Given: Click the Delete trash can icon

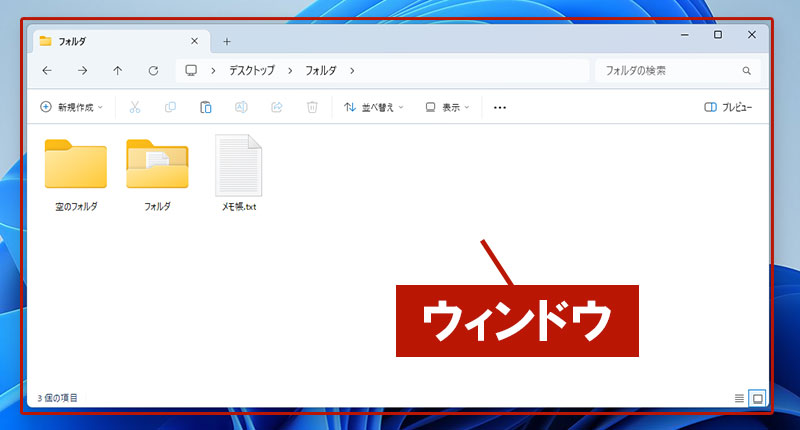Looking at the screenshot, I should (312, 107).
